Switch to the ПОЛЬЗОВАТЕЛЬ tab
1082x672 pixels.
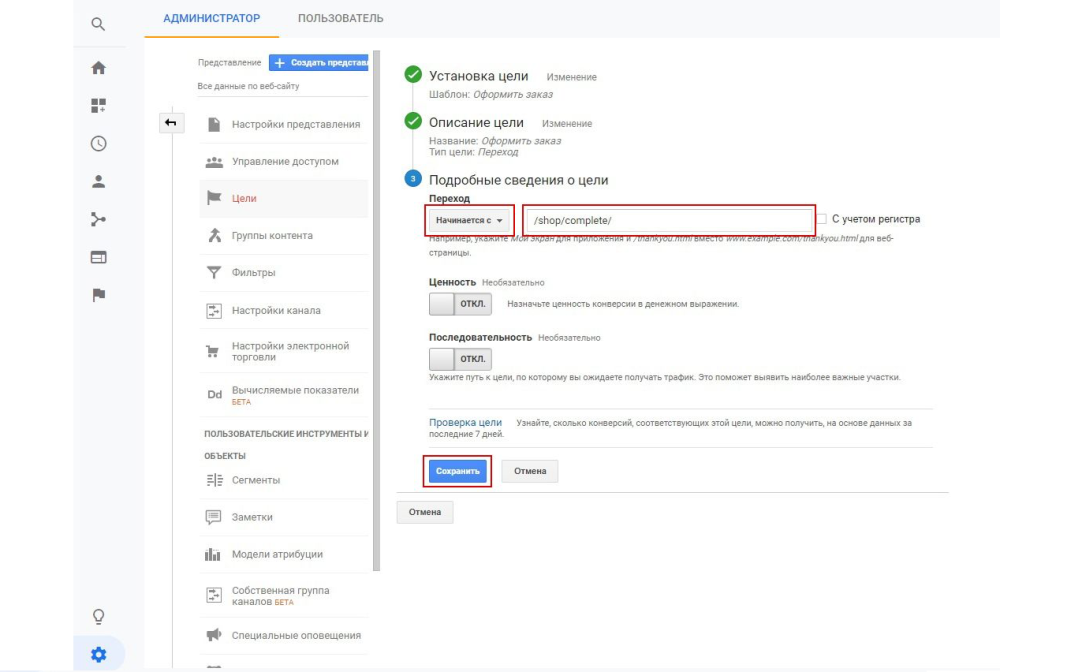point(340,19)
